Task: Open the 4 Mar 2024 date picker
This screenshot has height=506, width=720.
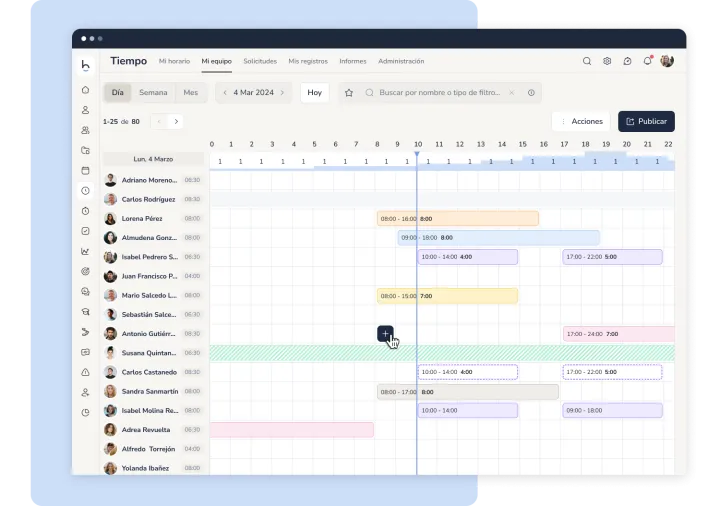Action: coord(253,93)
